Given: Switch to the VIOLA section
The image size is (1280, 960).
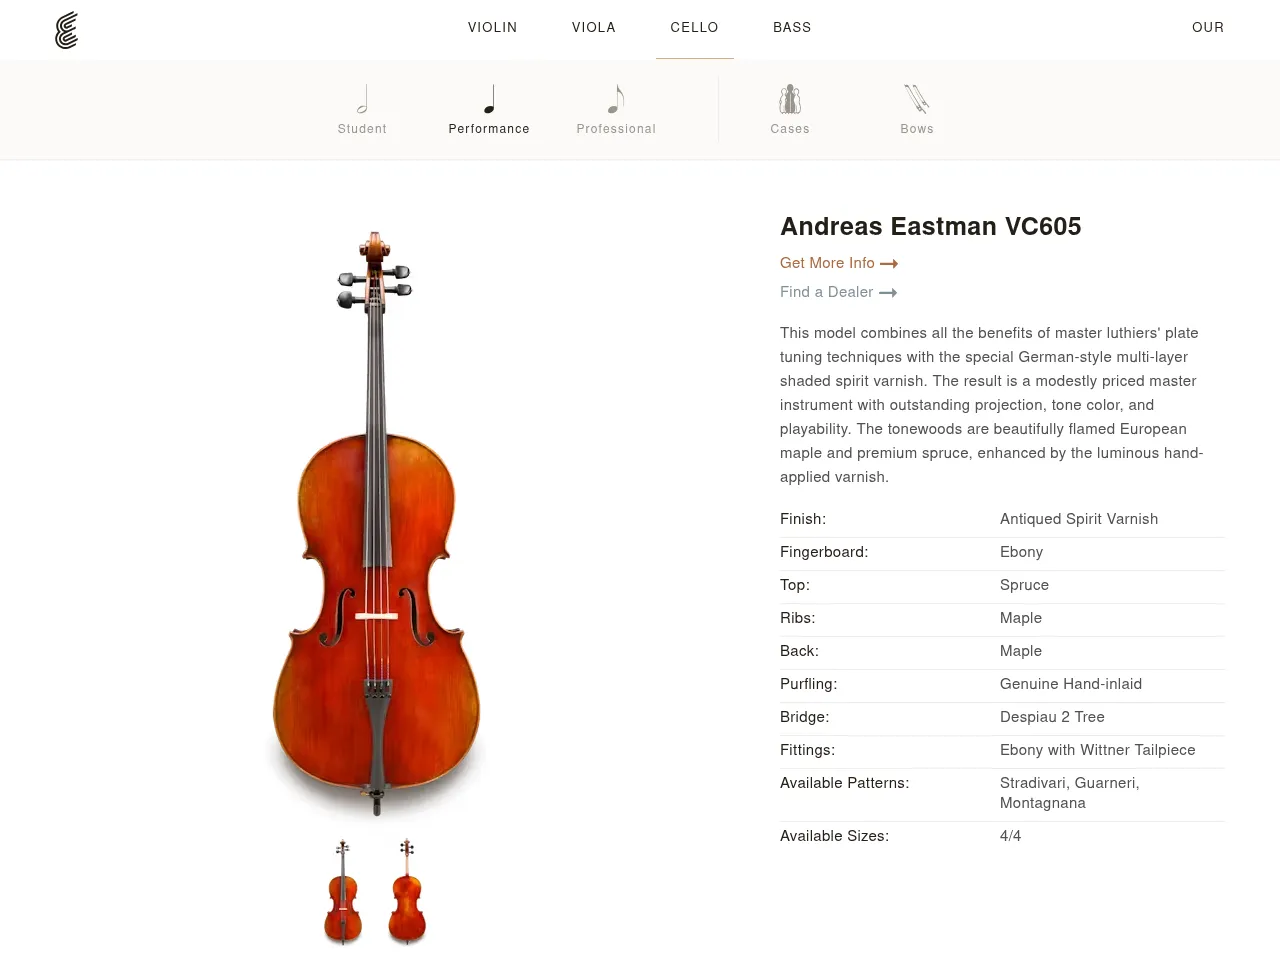Looking at the screenshot, I should coord(593,28).
